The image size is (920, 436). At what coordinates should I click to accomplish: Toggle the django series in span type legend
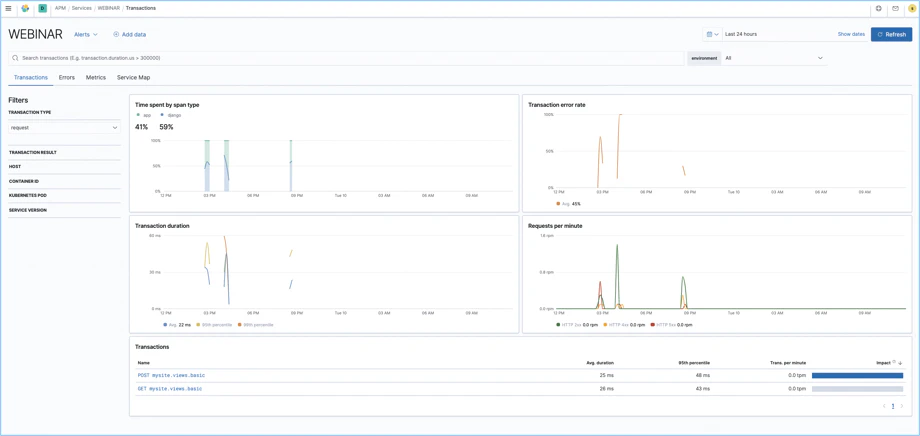pos(171,115)
